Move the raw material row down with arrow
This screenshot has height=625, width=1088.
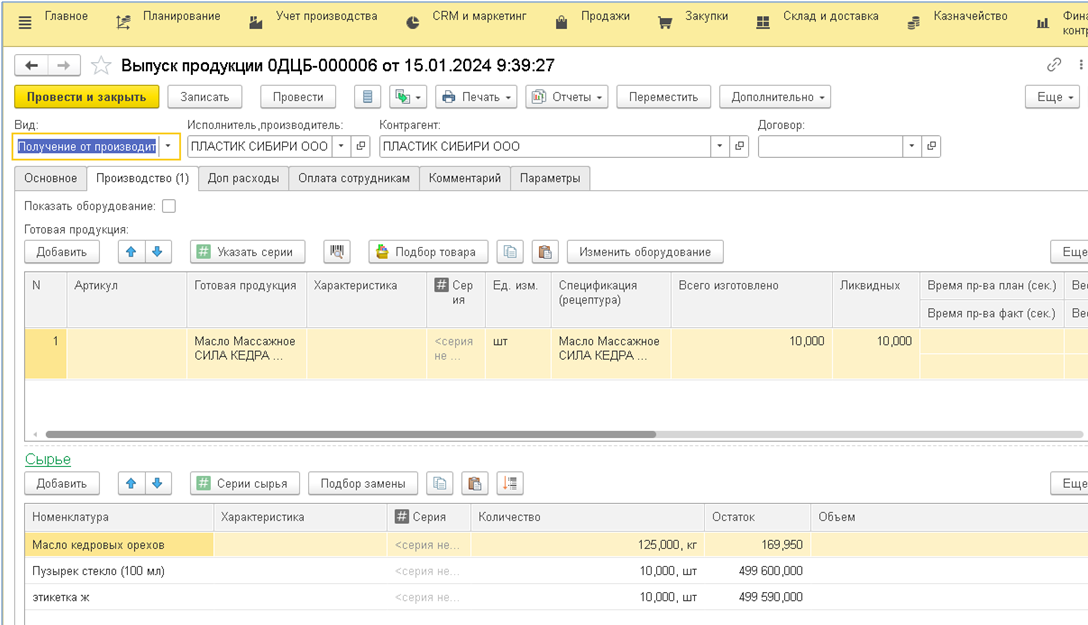157,484
